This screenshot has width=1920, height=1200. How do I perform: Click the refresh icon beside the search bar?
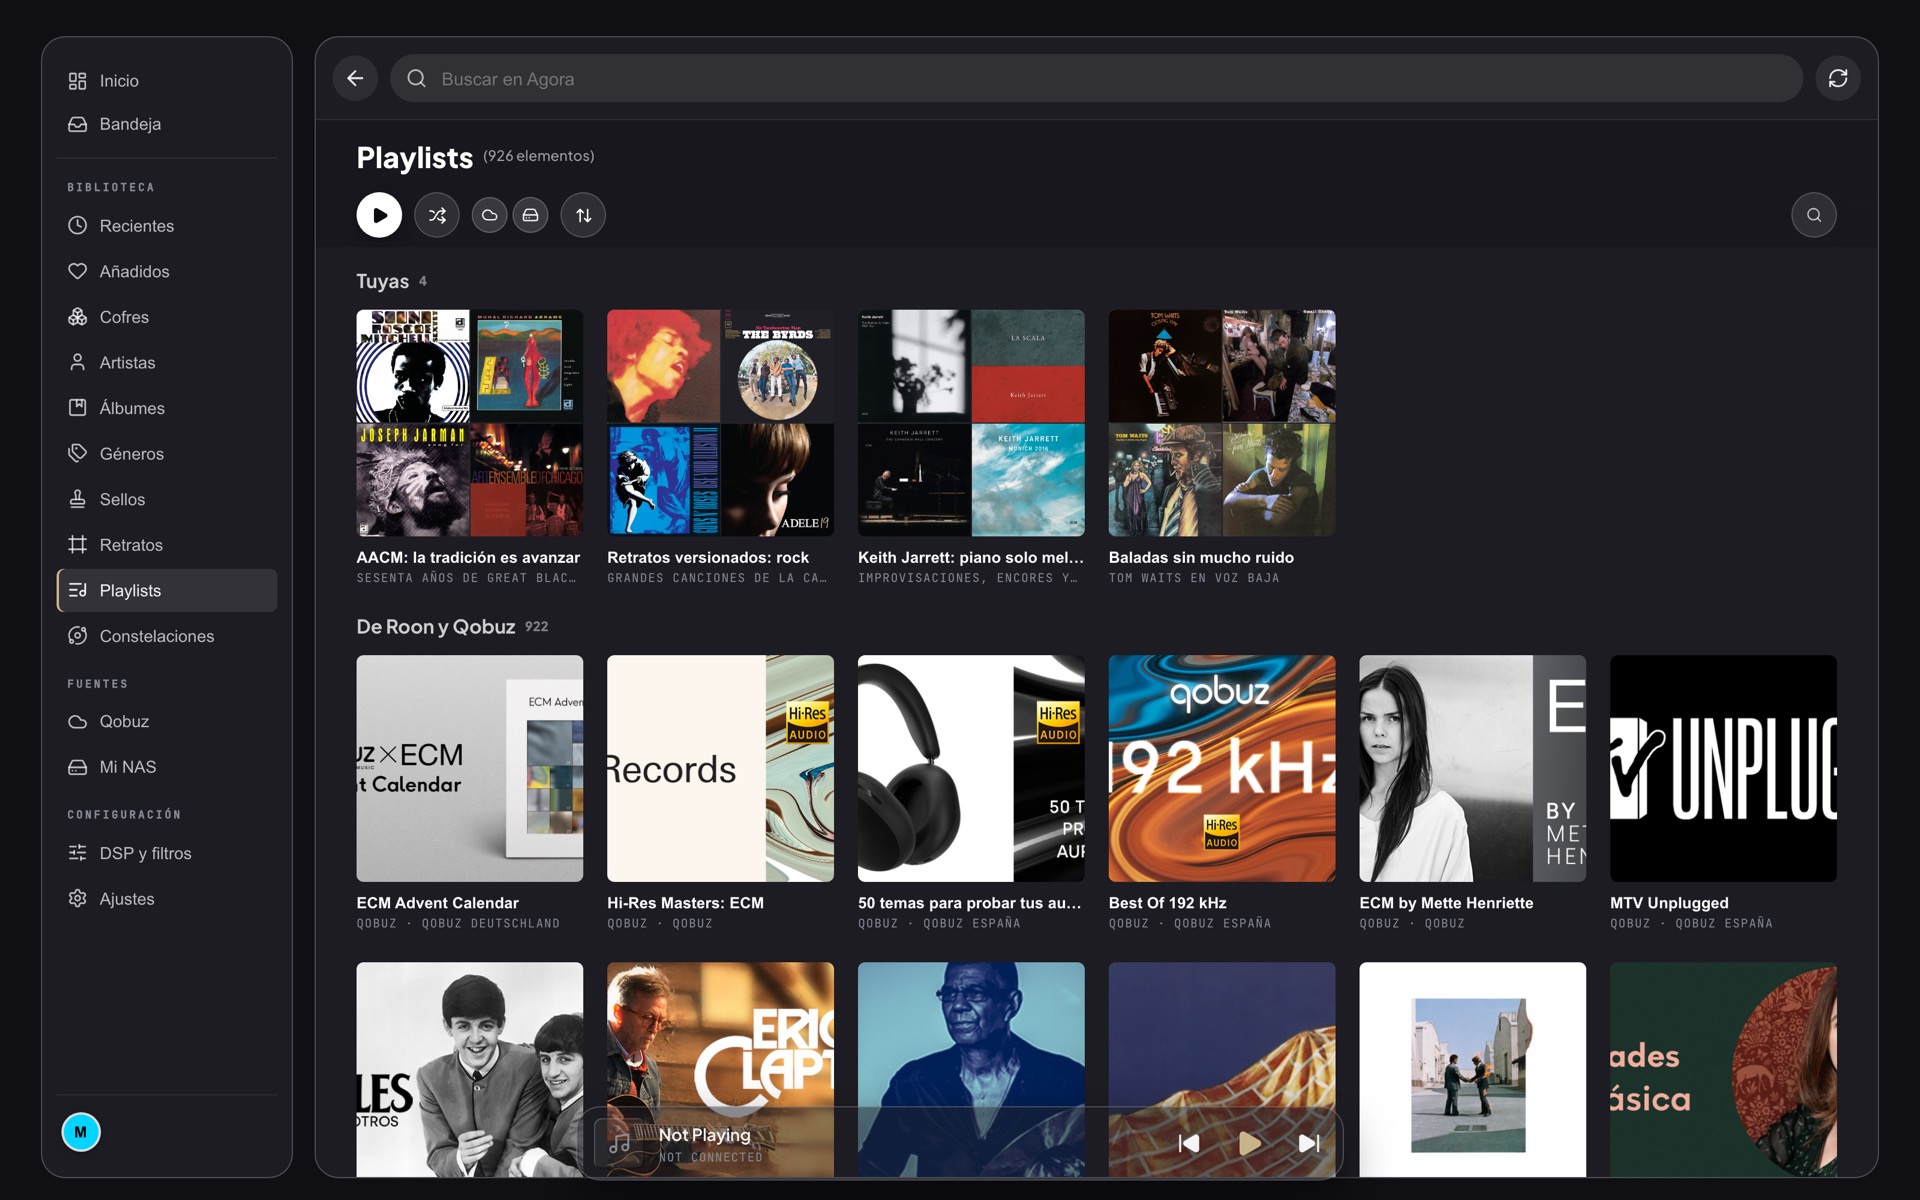pyautogui.click(x=1838, y=78)
